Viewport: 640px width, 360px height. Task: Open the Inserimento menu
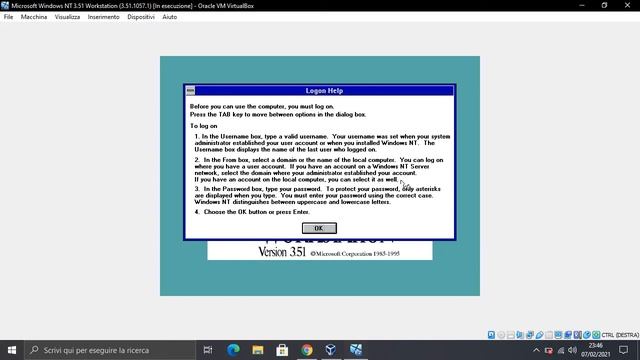(x=103, y=17)
